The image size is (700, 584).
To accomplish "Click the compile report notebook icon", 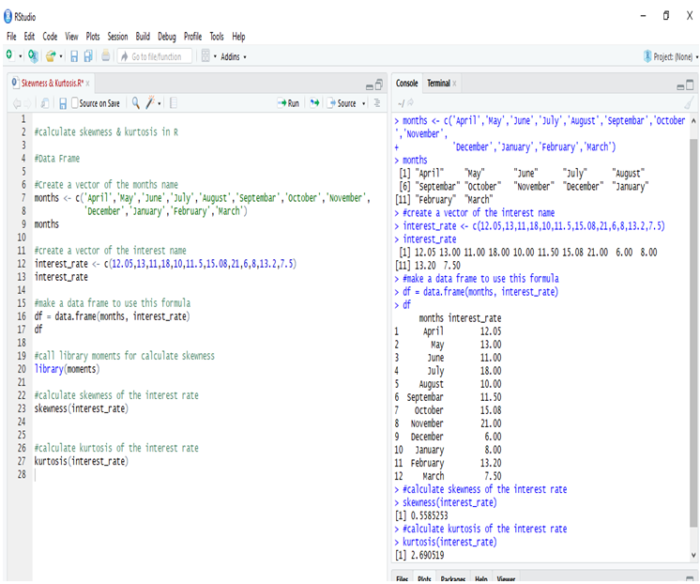I will [x=173, y=103].
